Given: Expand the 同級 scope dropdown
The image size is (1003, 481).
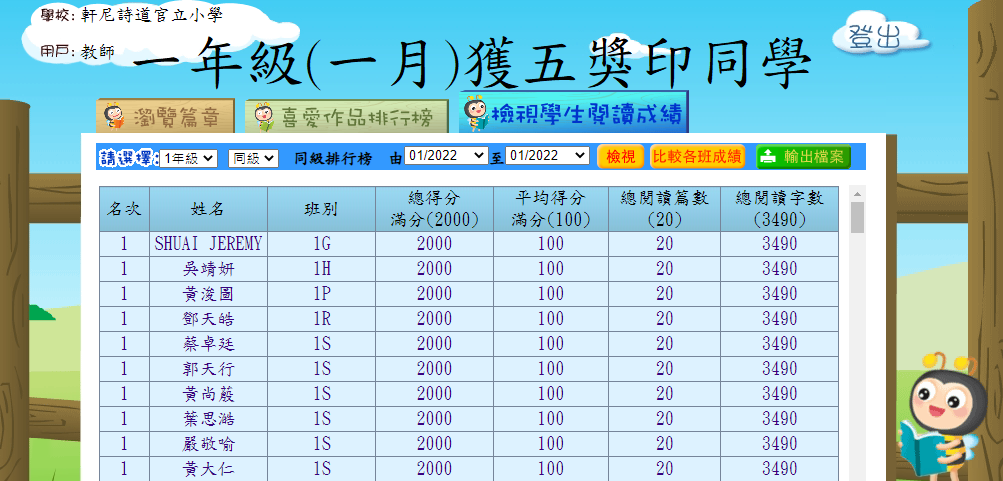Looking at the screenshot, I should click(x=252, y=157).
